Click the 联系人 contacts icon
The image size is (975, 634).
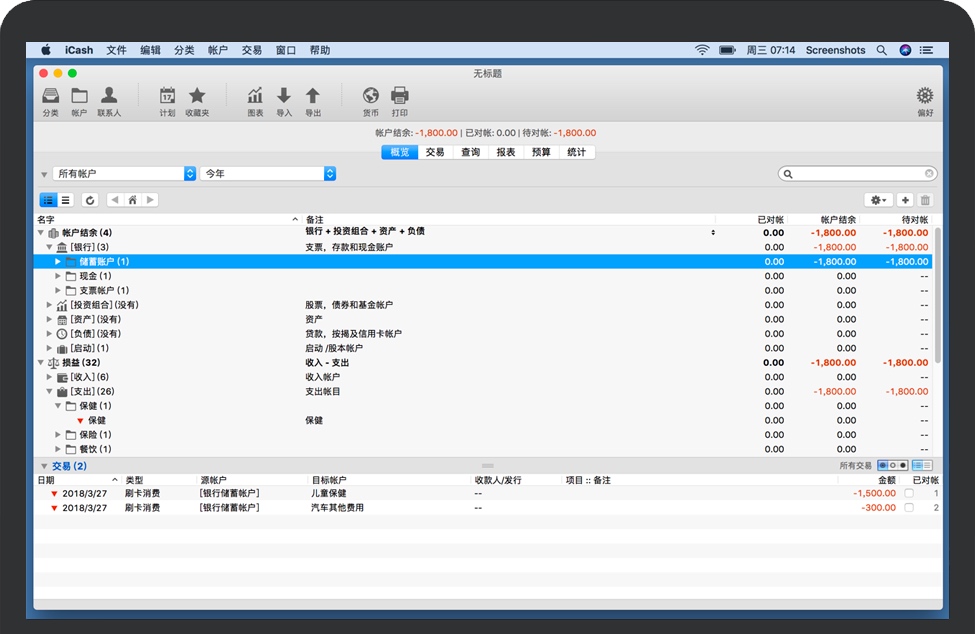click(x=109, y=96)
